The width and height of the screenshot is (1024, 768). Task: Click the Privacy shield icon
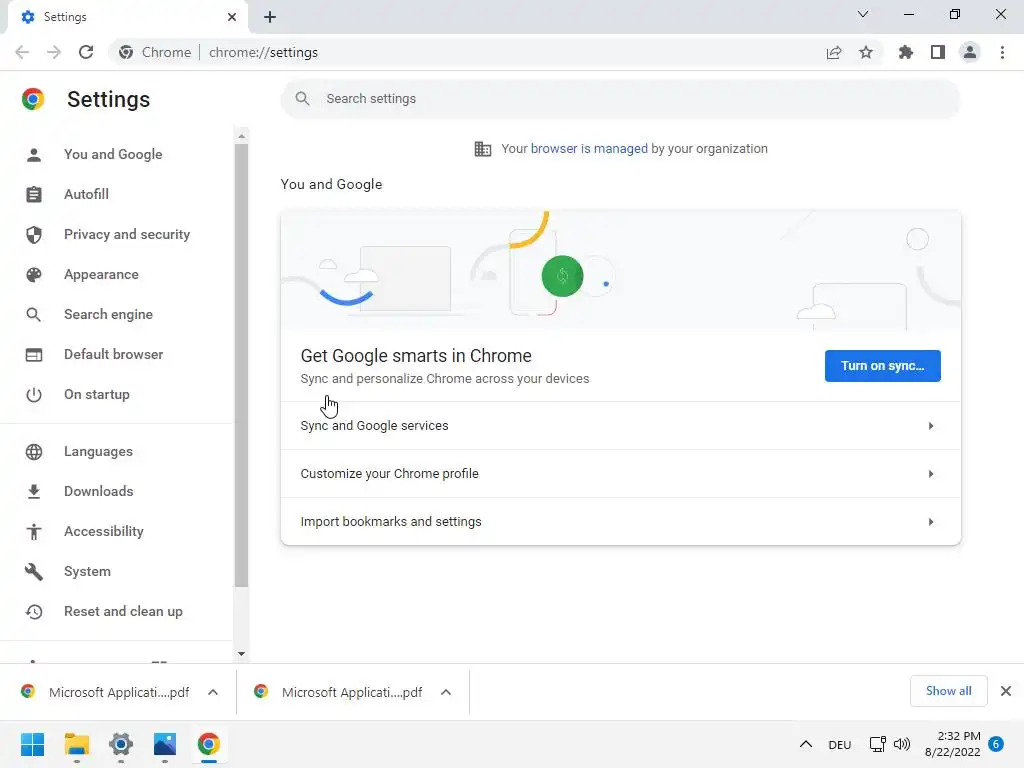tap(34, 234)
